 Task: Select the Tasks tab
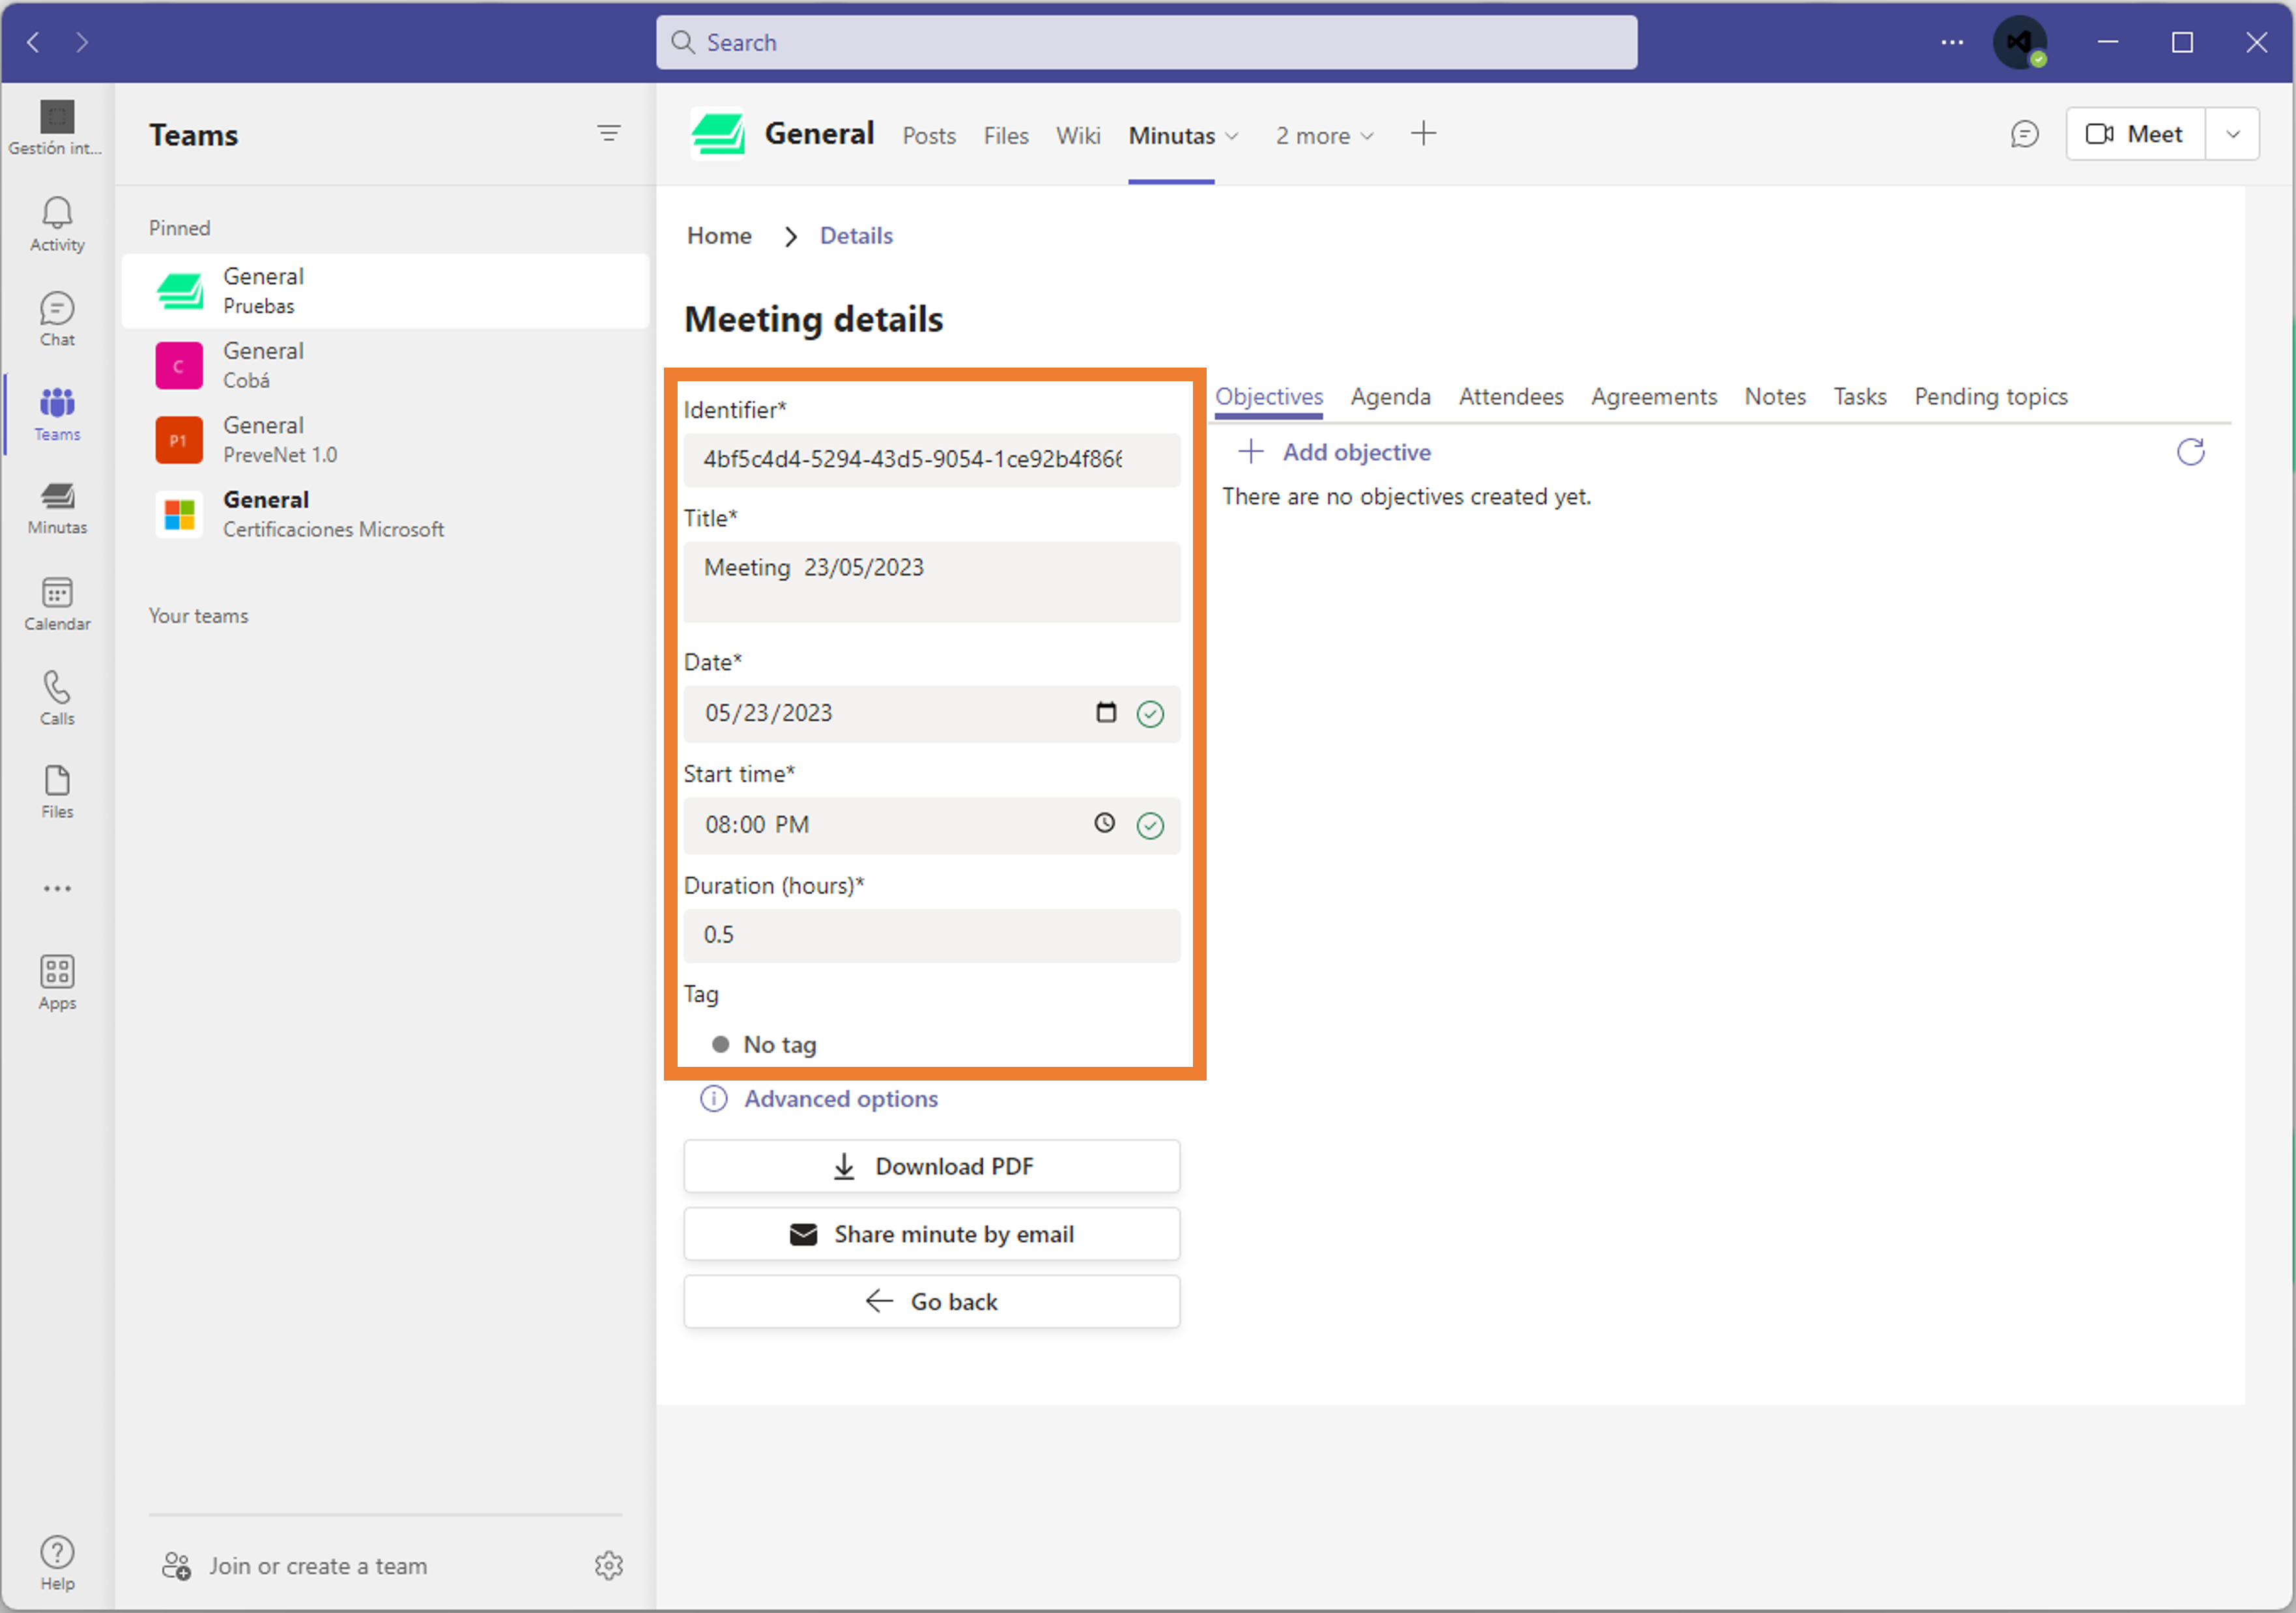pyautogui.click(x=1860, y=396)
